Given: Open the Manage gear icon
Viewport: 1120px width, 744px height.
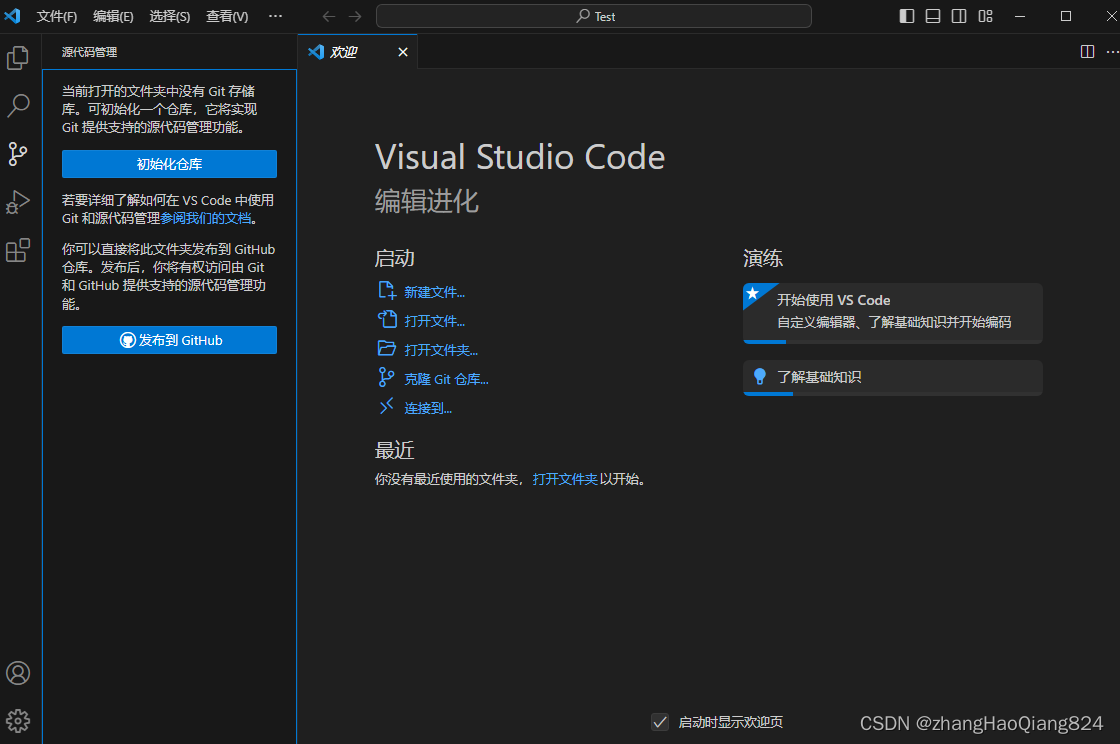Looking at the screenshot, I should (18, 720).
